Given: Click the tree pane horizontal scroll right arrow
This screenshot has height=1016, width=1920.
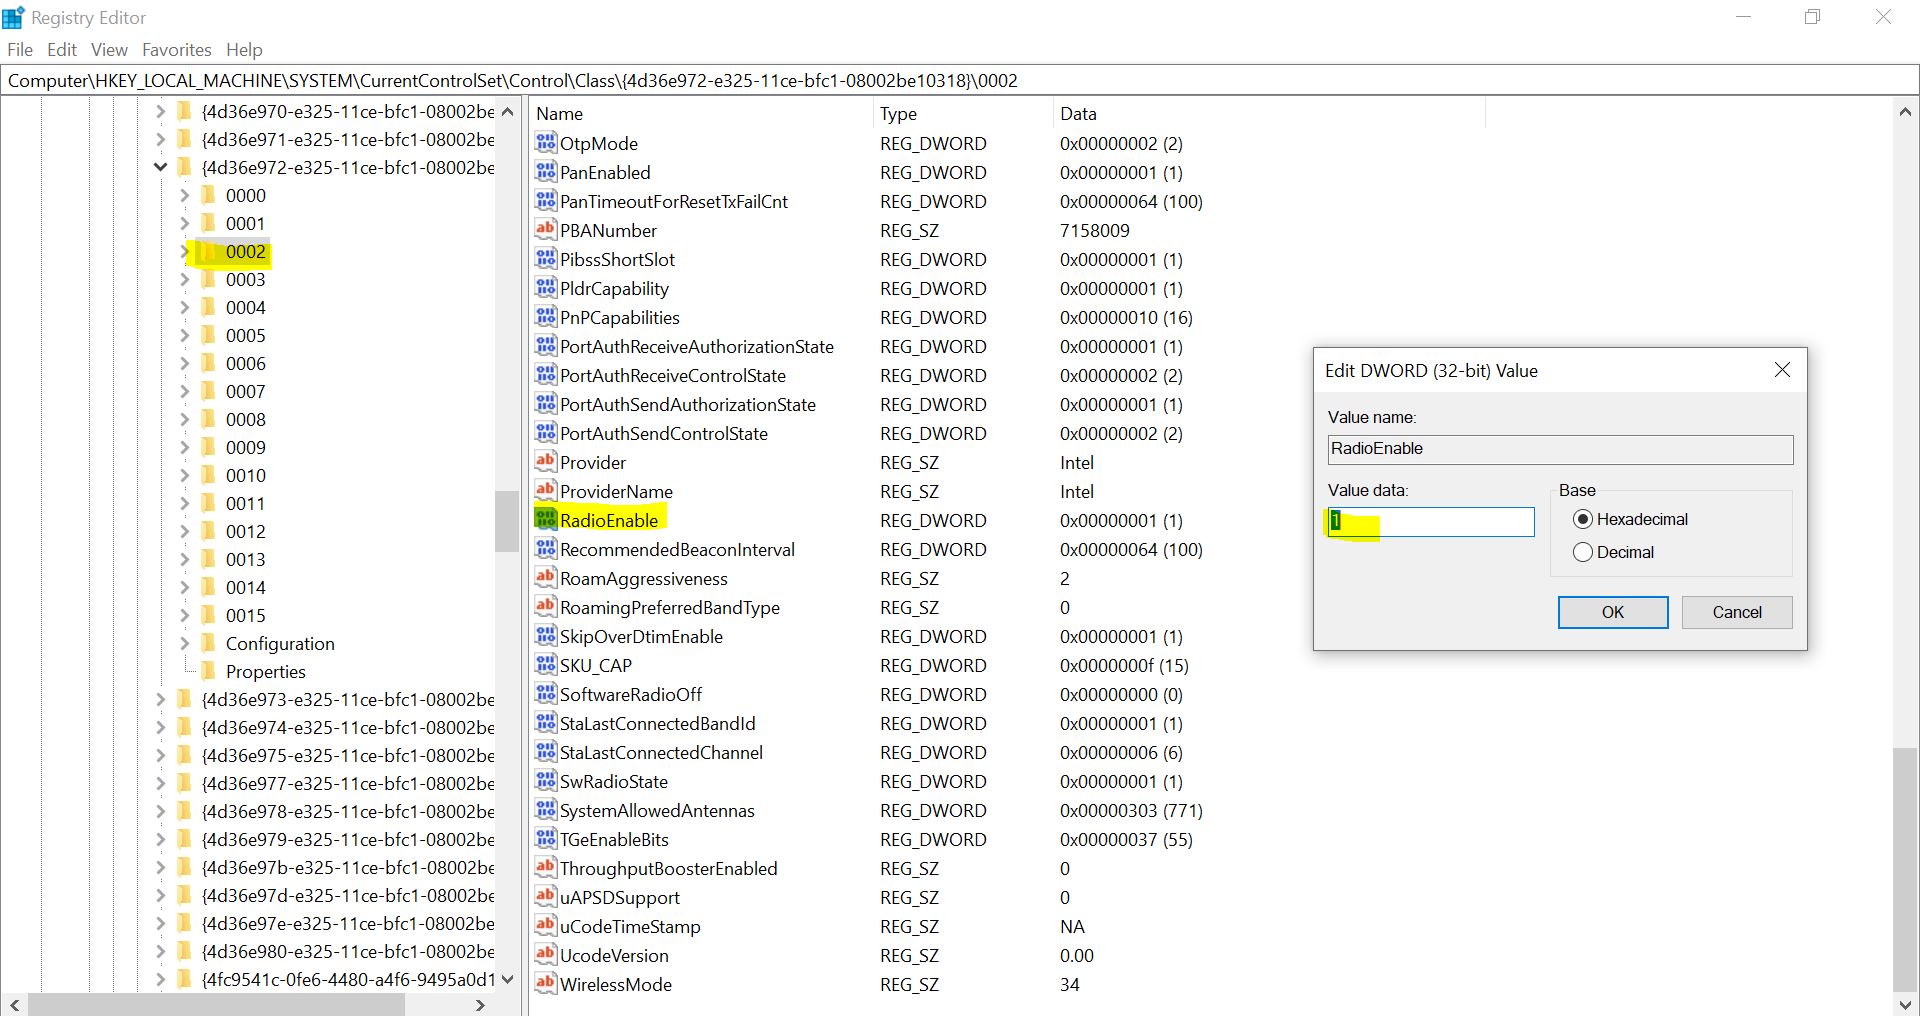Looking at the screenshot, I should coord(481,1005).
